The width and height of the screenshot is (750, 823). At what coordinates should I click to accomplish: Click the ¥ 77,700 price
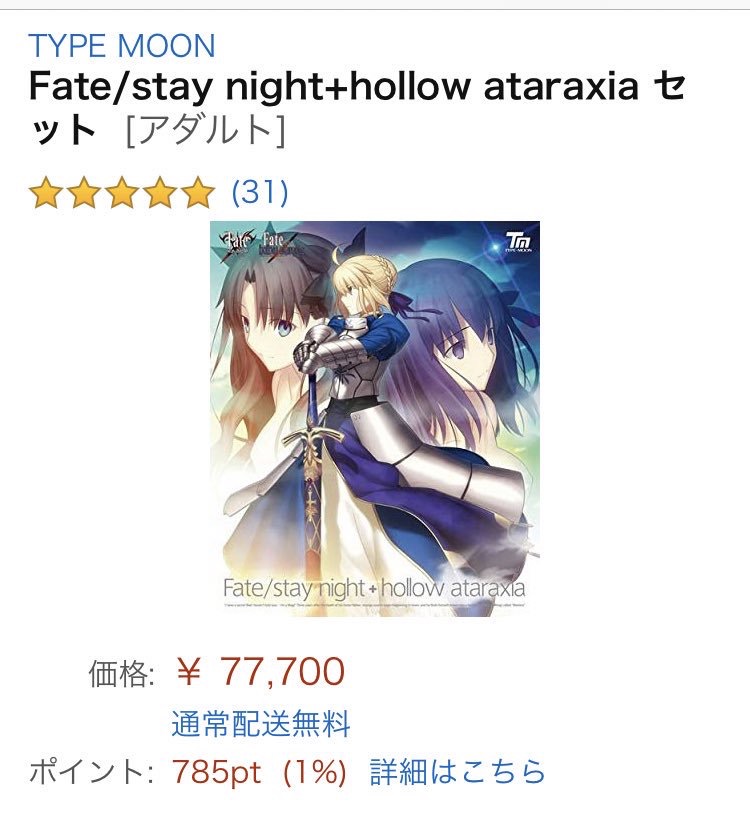click(x=260, y=671)
